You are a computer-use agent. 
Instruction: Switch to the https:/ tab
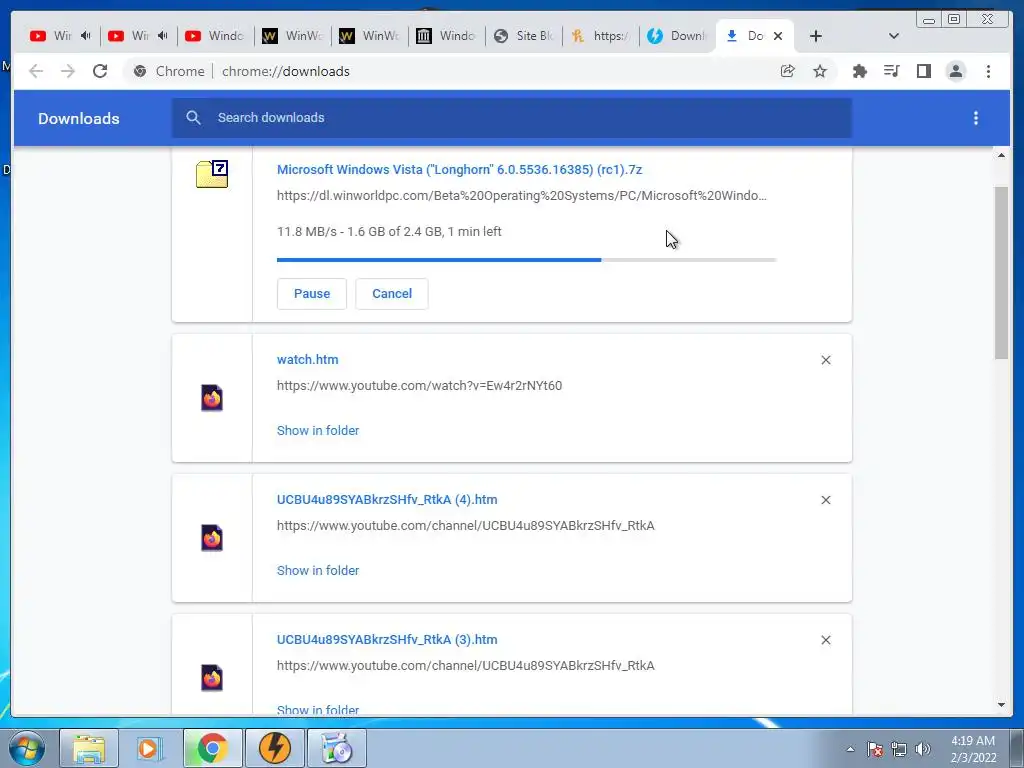(x=600, y=36)
